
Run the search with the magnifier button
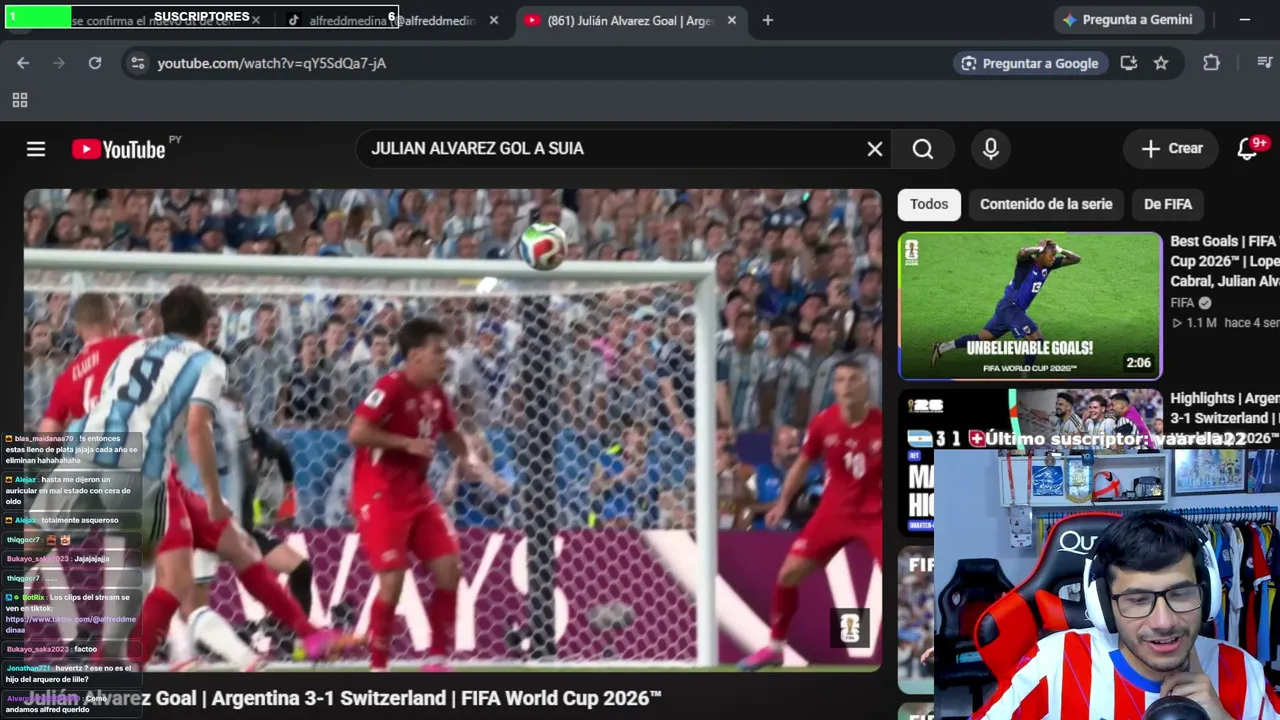(923, 149)
